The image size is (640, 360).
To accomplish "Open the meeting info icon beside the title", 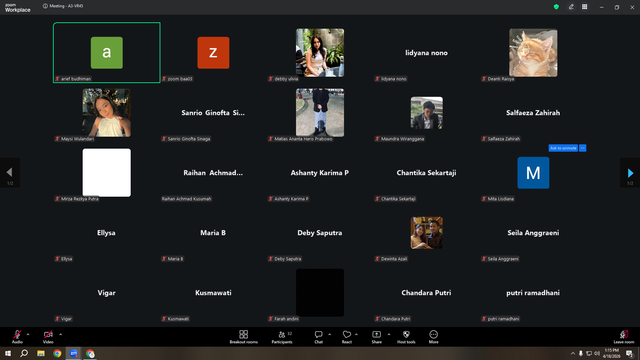I will (x=45, y=6).
